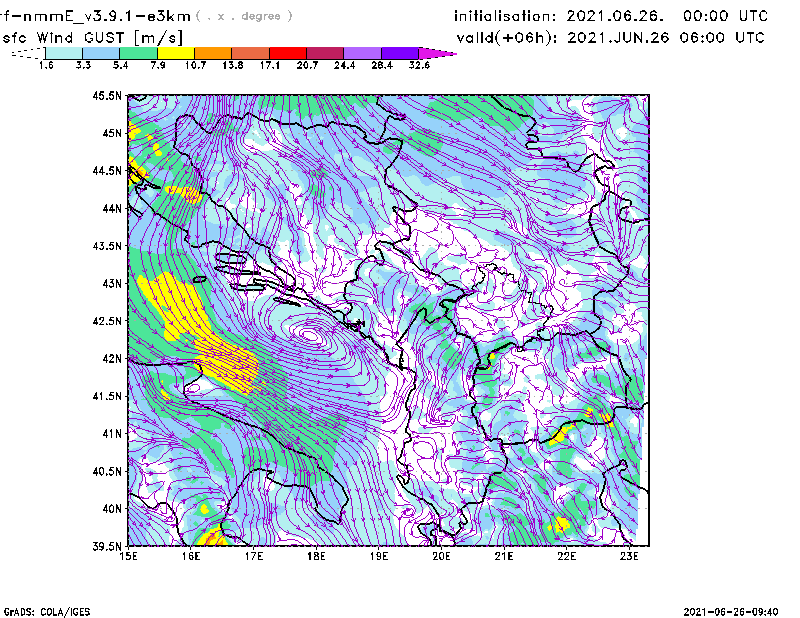800x618 pixels.
Task: Click the 7.9 colorbar value
Action: tap(158, 65)
